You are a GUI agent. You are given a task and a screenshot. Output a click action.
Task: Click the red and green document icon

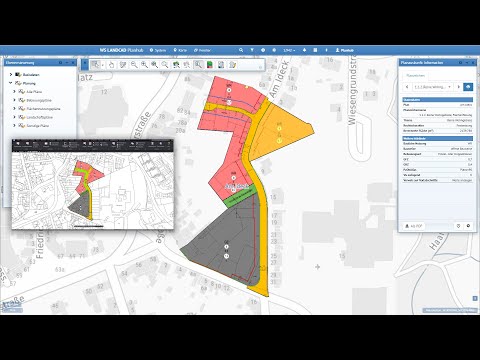click(209, 65)
